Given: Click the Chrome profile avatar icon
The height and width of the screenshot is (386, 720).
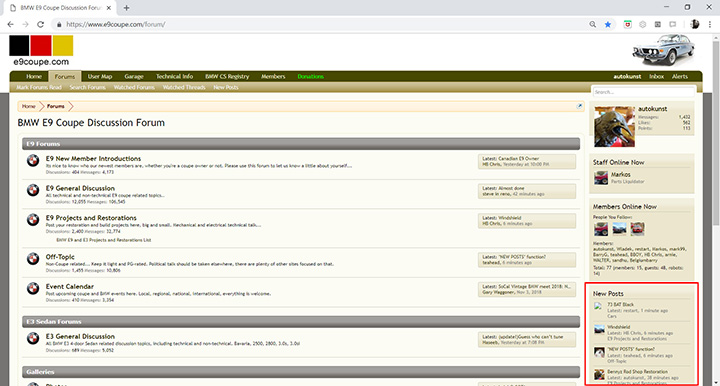Looking at the screenshot, I should click(695, 24).
